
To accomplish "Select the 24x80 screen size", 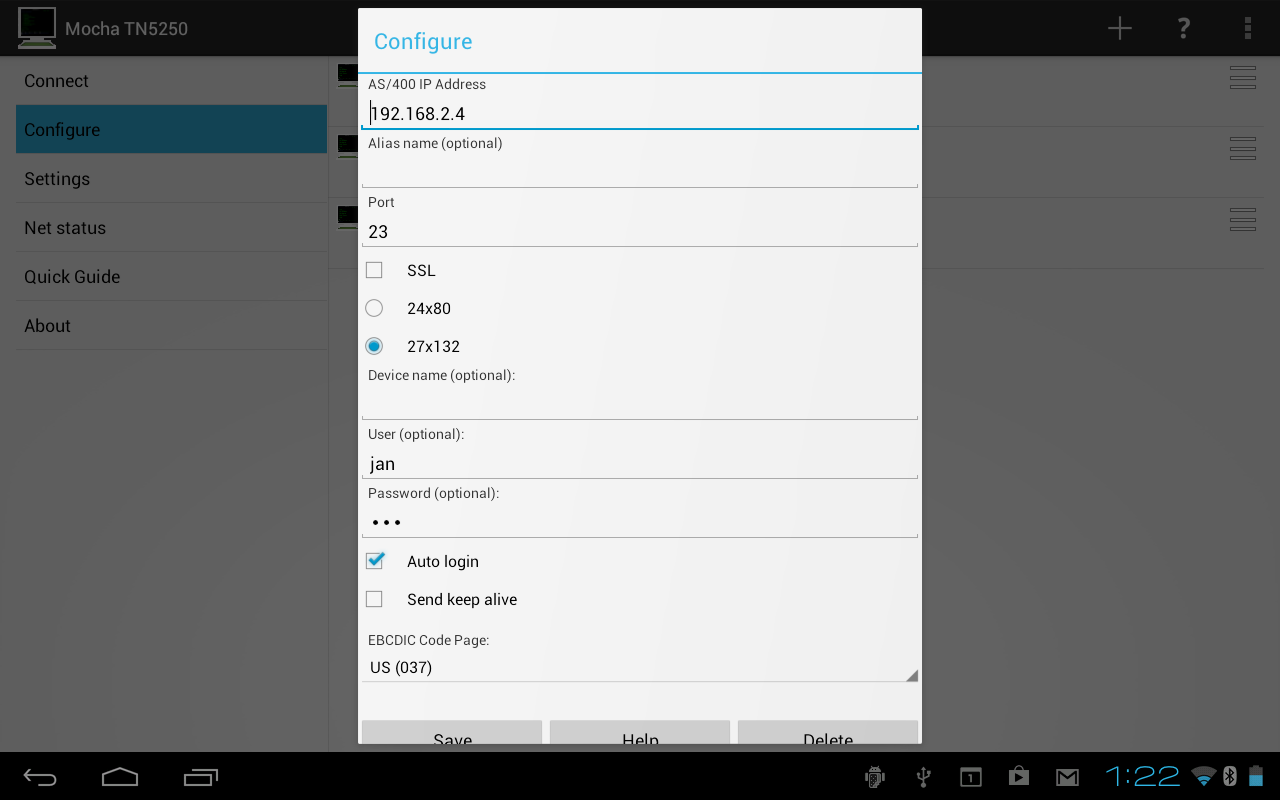I will click(x=374, y=308).
